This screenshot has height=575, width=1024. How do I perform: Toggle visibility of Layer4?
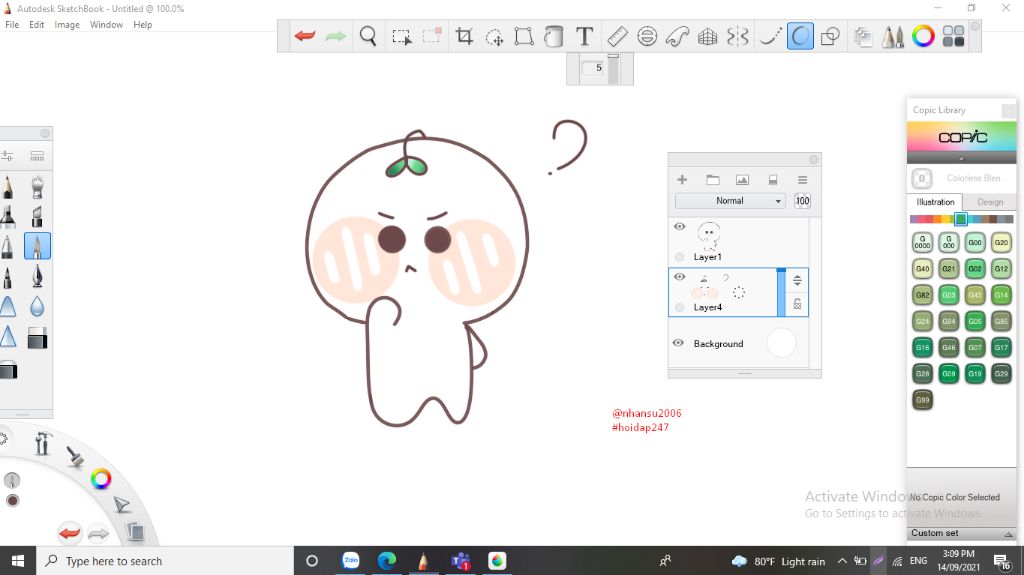pos(680,277)
